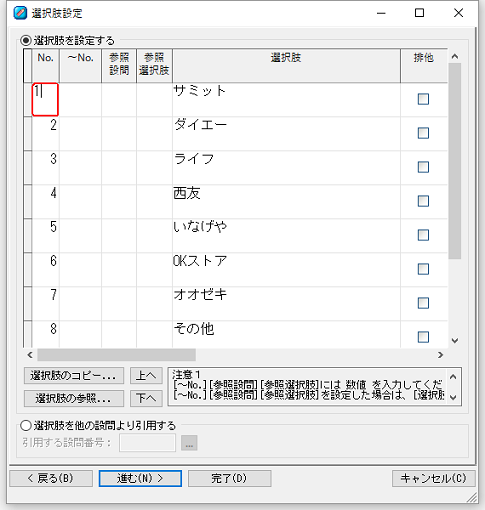
Task: Check the 排他 box for サミット
Action: 423,99
